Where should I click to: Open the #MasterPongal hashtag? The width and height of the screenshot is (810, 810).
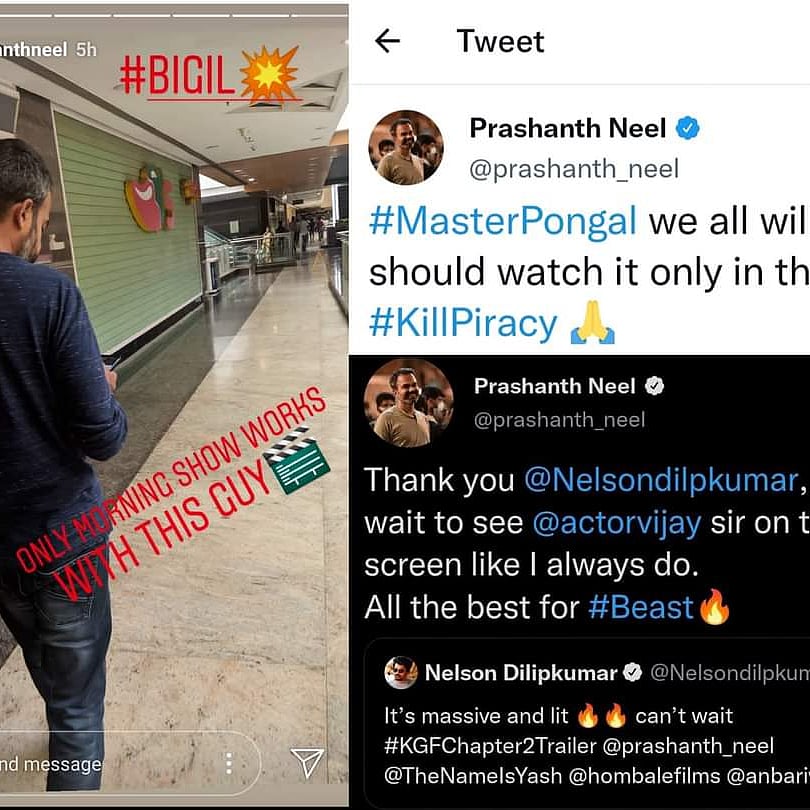coord(502,221)
